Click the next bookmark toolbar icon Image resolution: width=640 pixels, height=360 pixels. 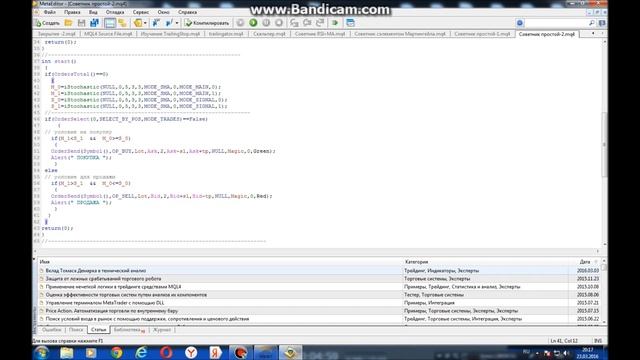[x=169, y=23]
